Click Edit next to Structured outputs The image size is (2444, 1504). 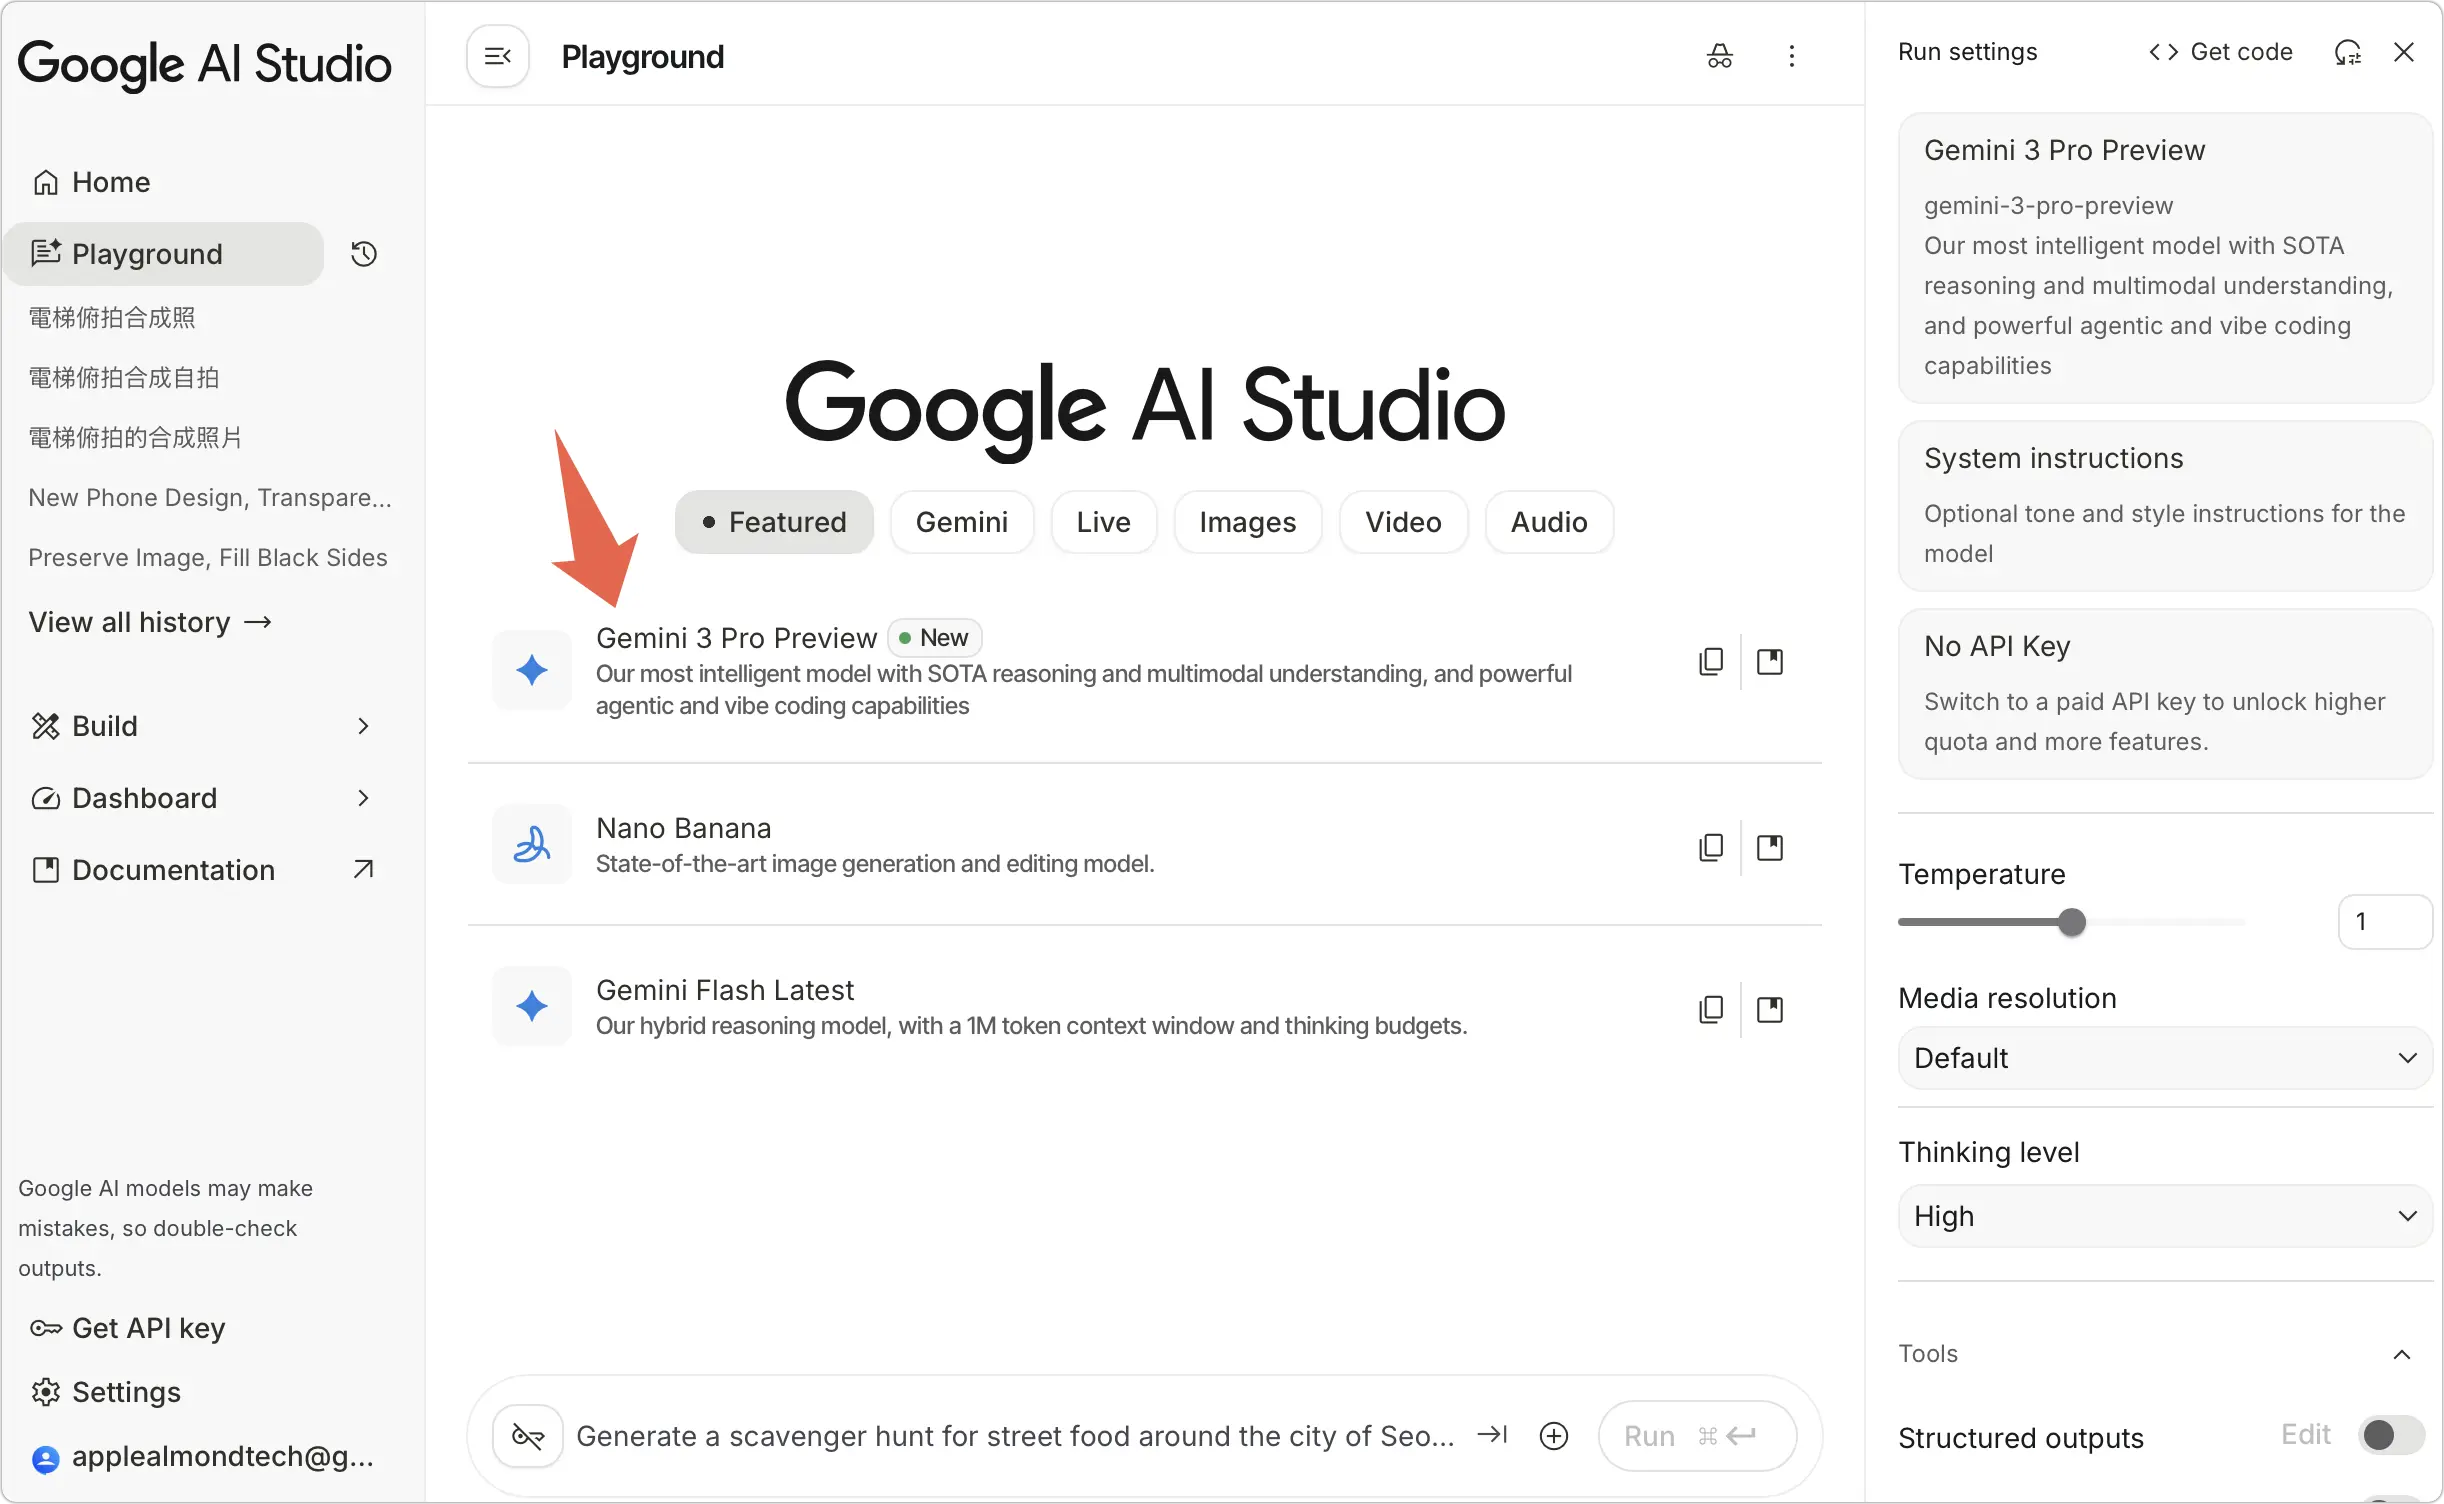[x=2306, y=1435]
